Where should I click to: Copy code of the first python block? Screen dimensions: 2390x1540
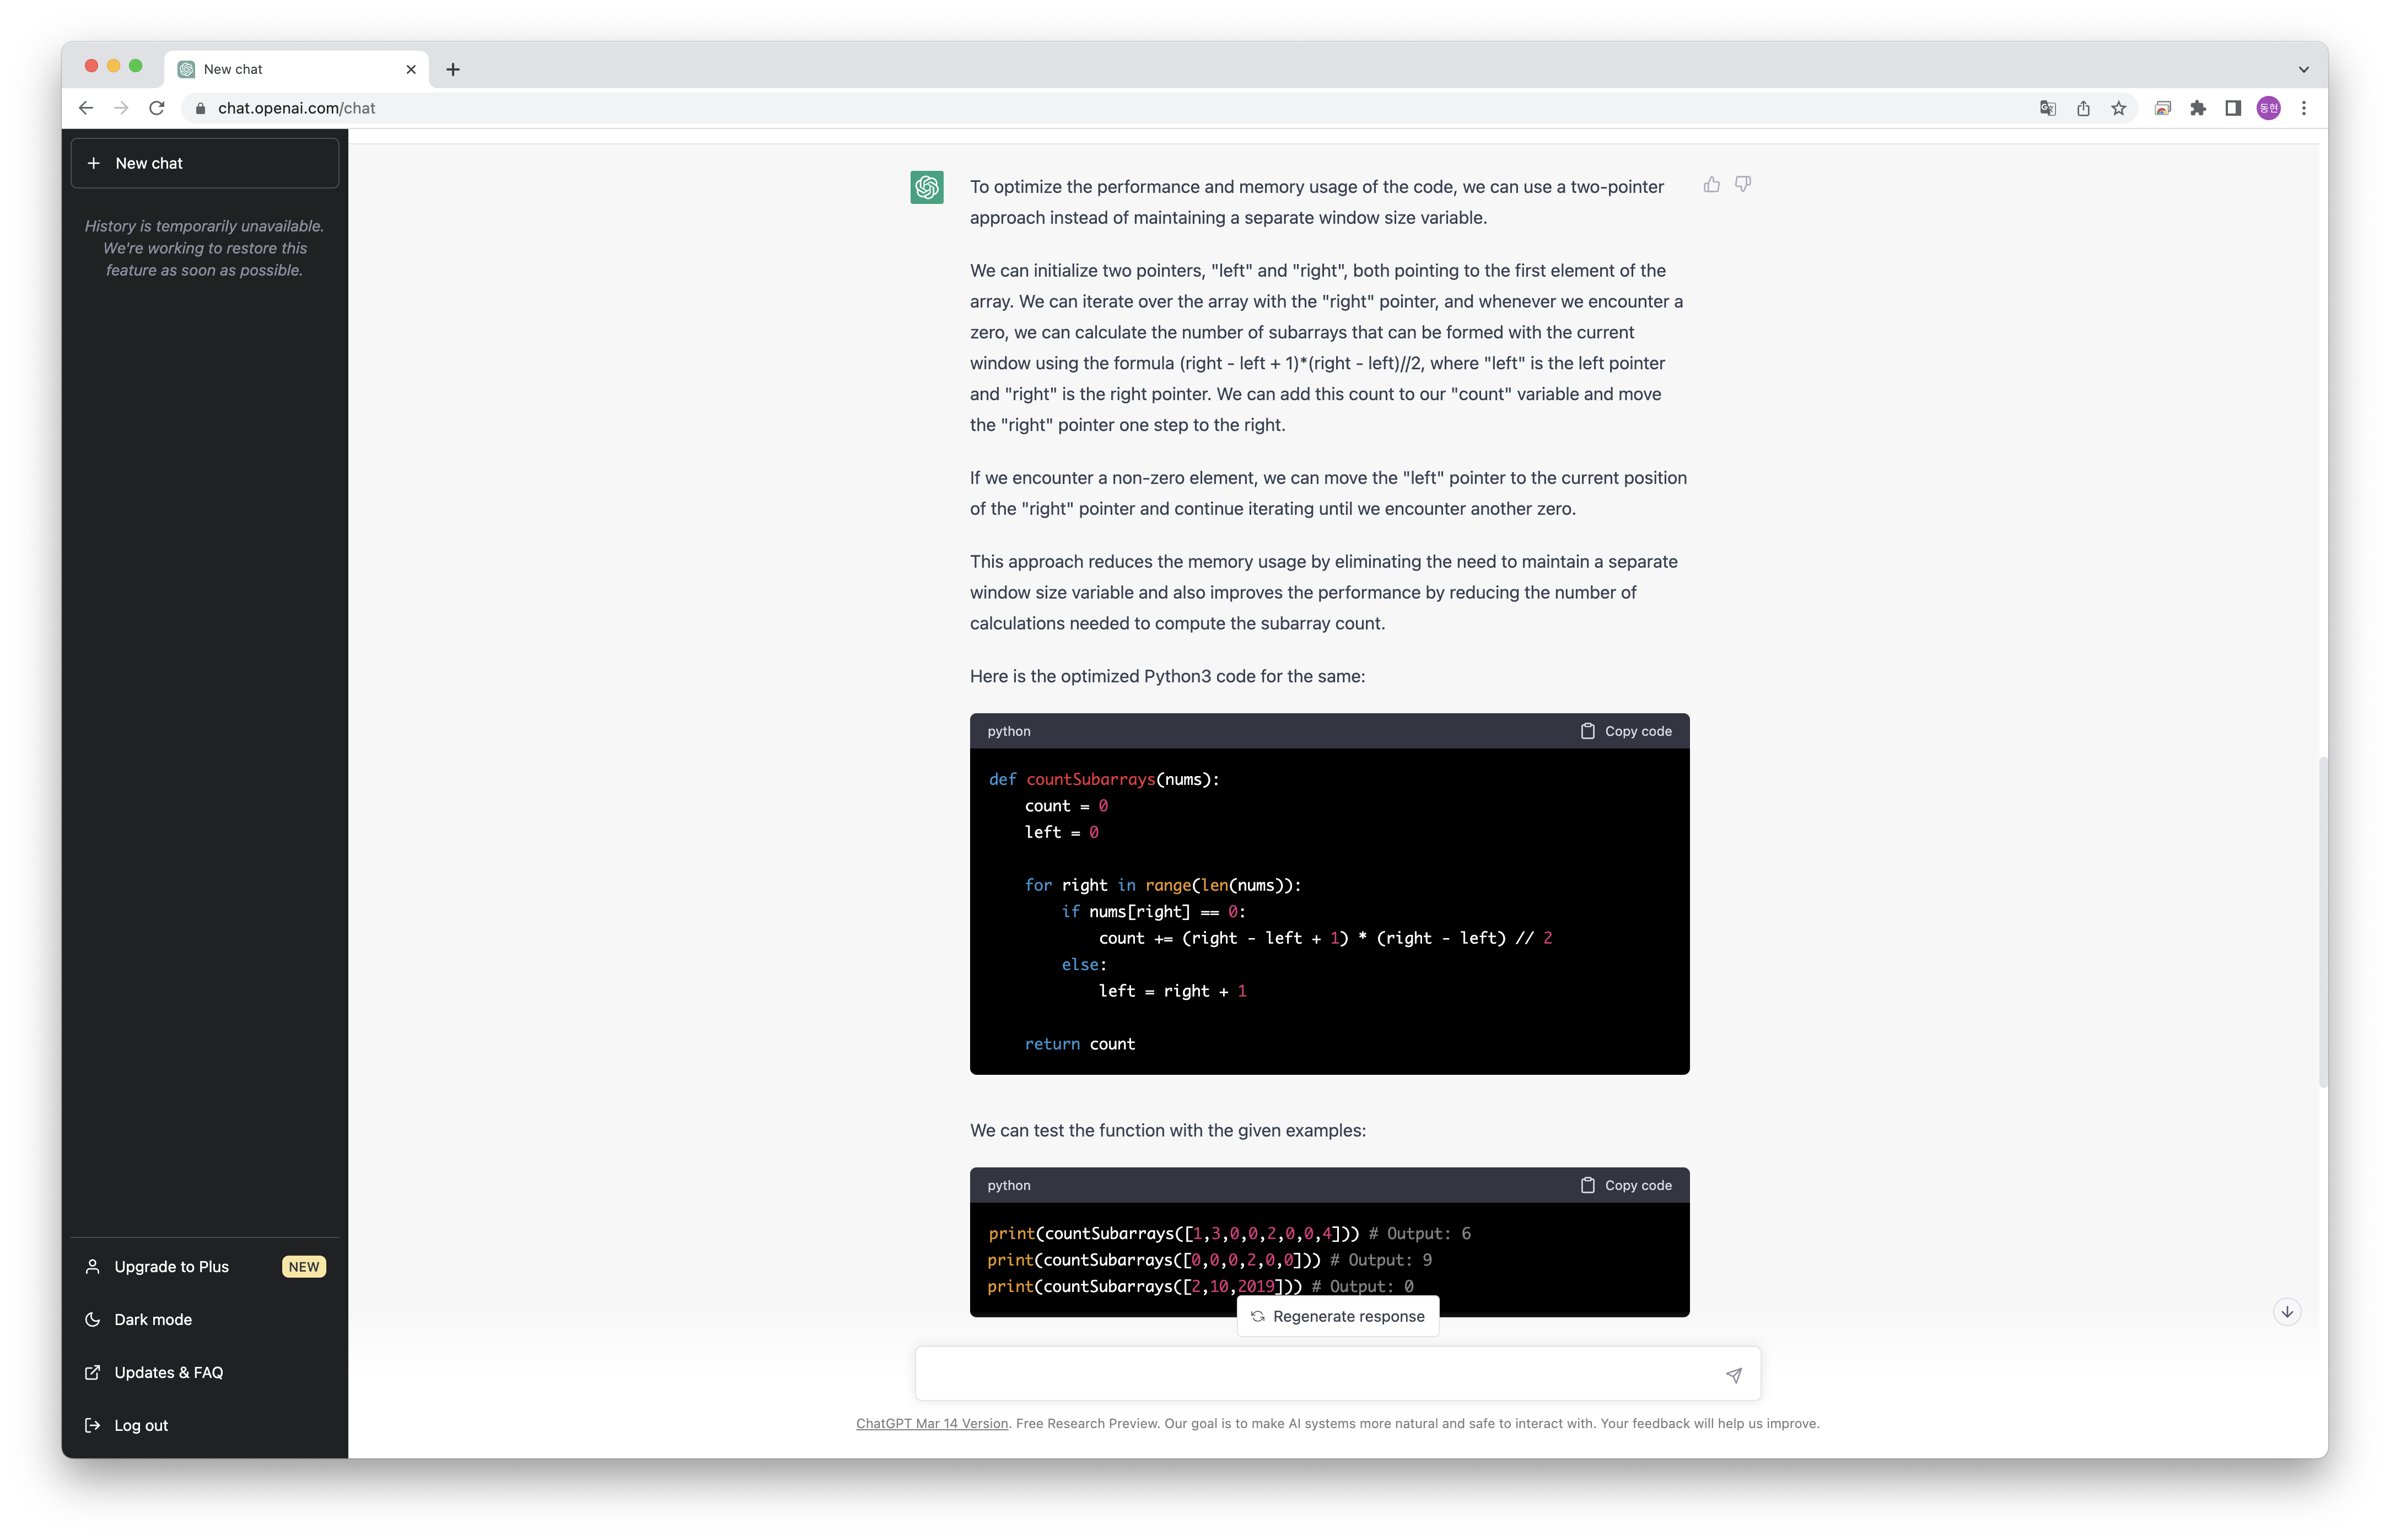[x=1626, y=731]
